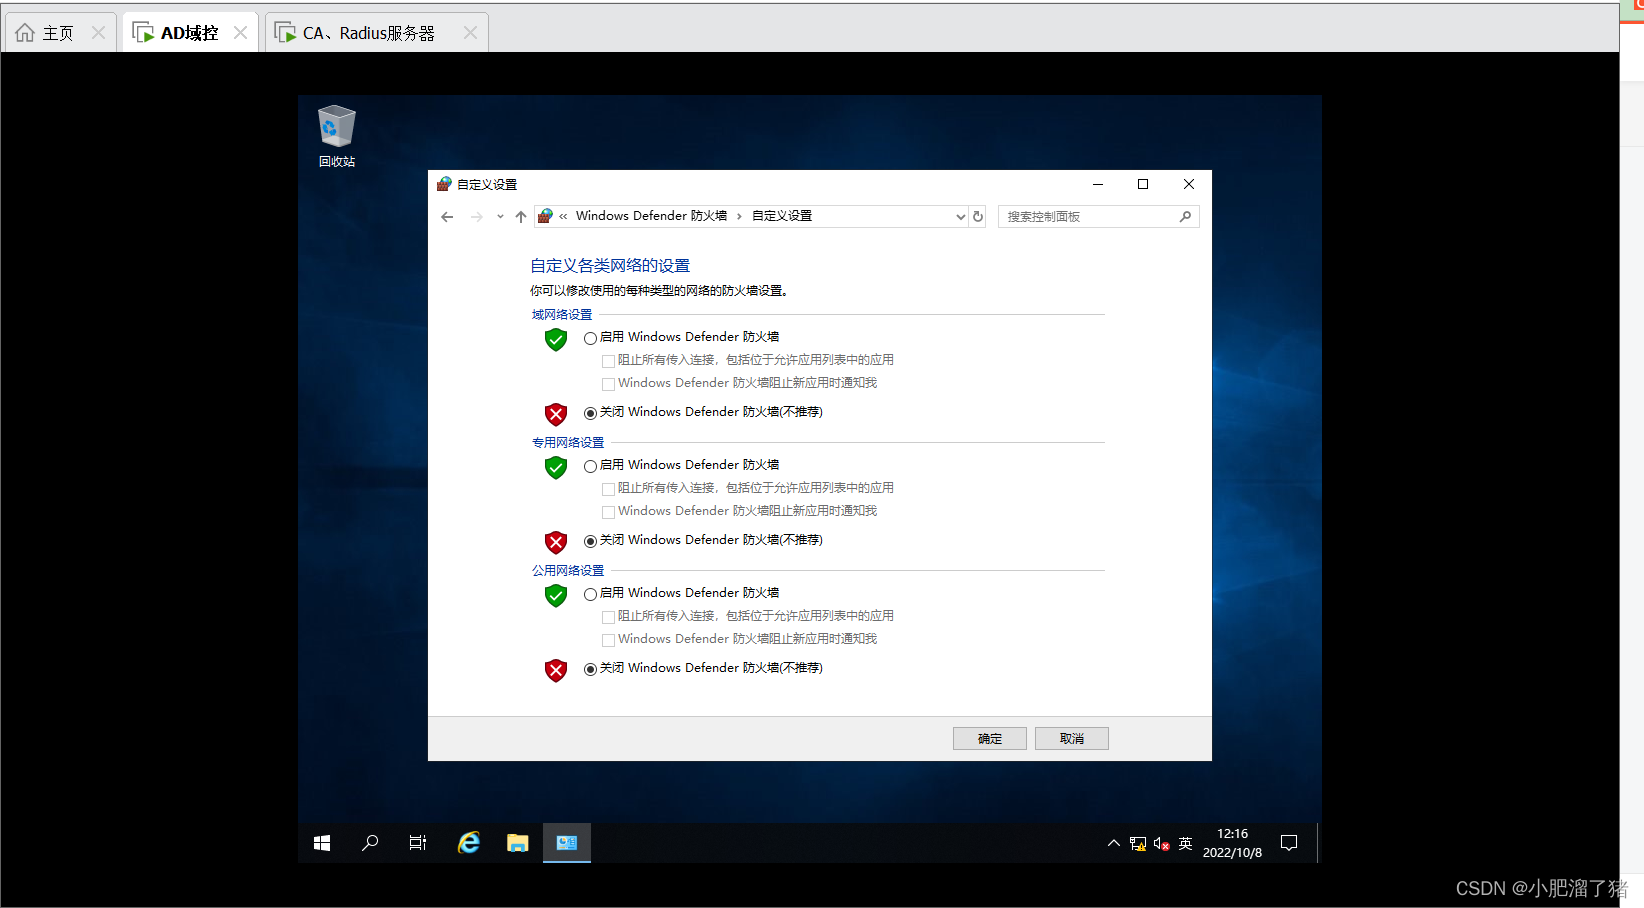Show hidden system tray icons
The width and height of the screenshot is (1644, 908).
coord(1114,843)
